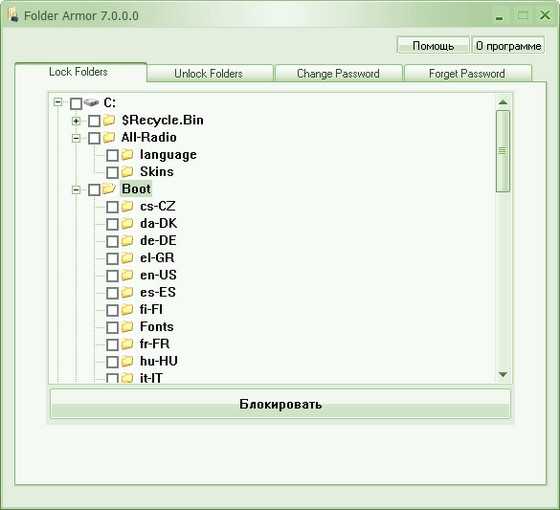Tick the Skins folder checkbox

pos(112,172)
